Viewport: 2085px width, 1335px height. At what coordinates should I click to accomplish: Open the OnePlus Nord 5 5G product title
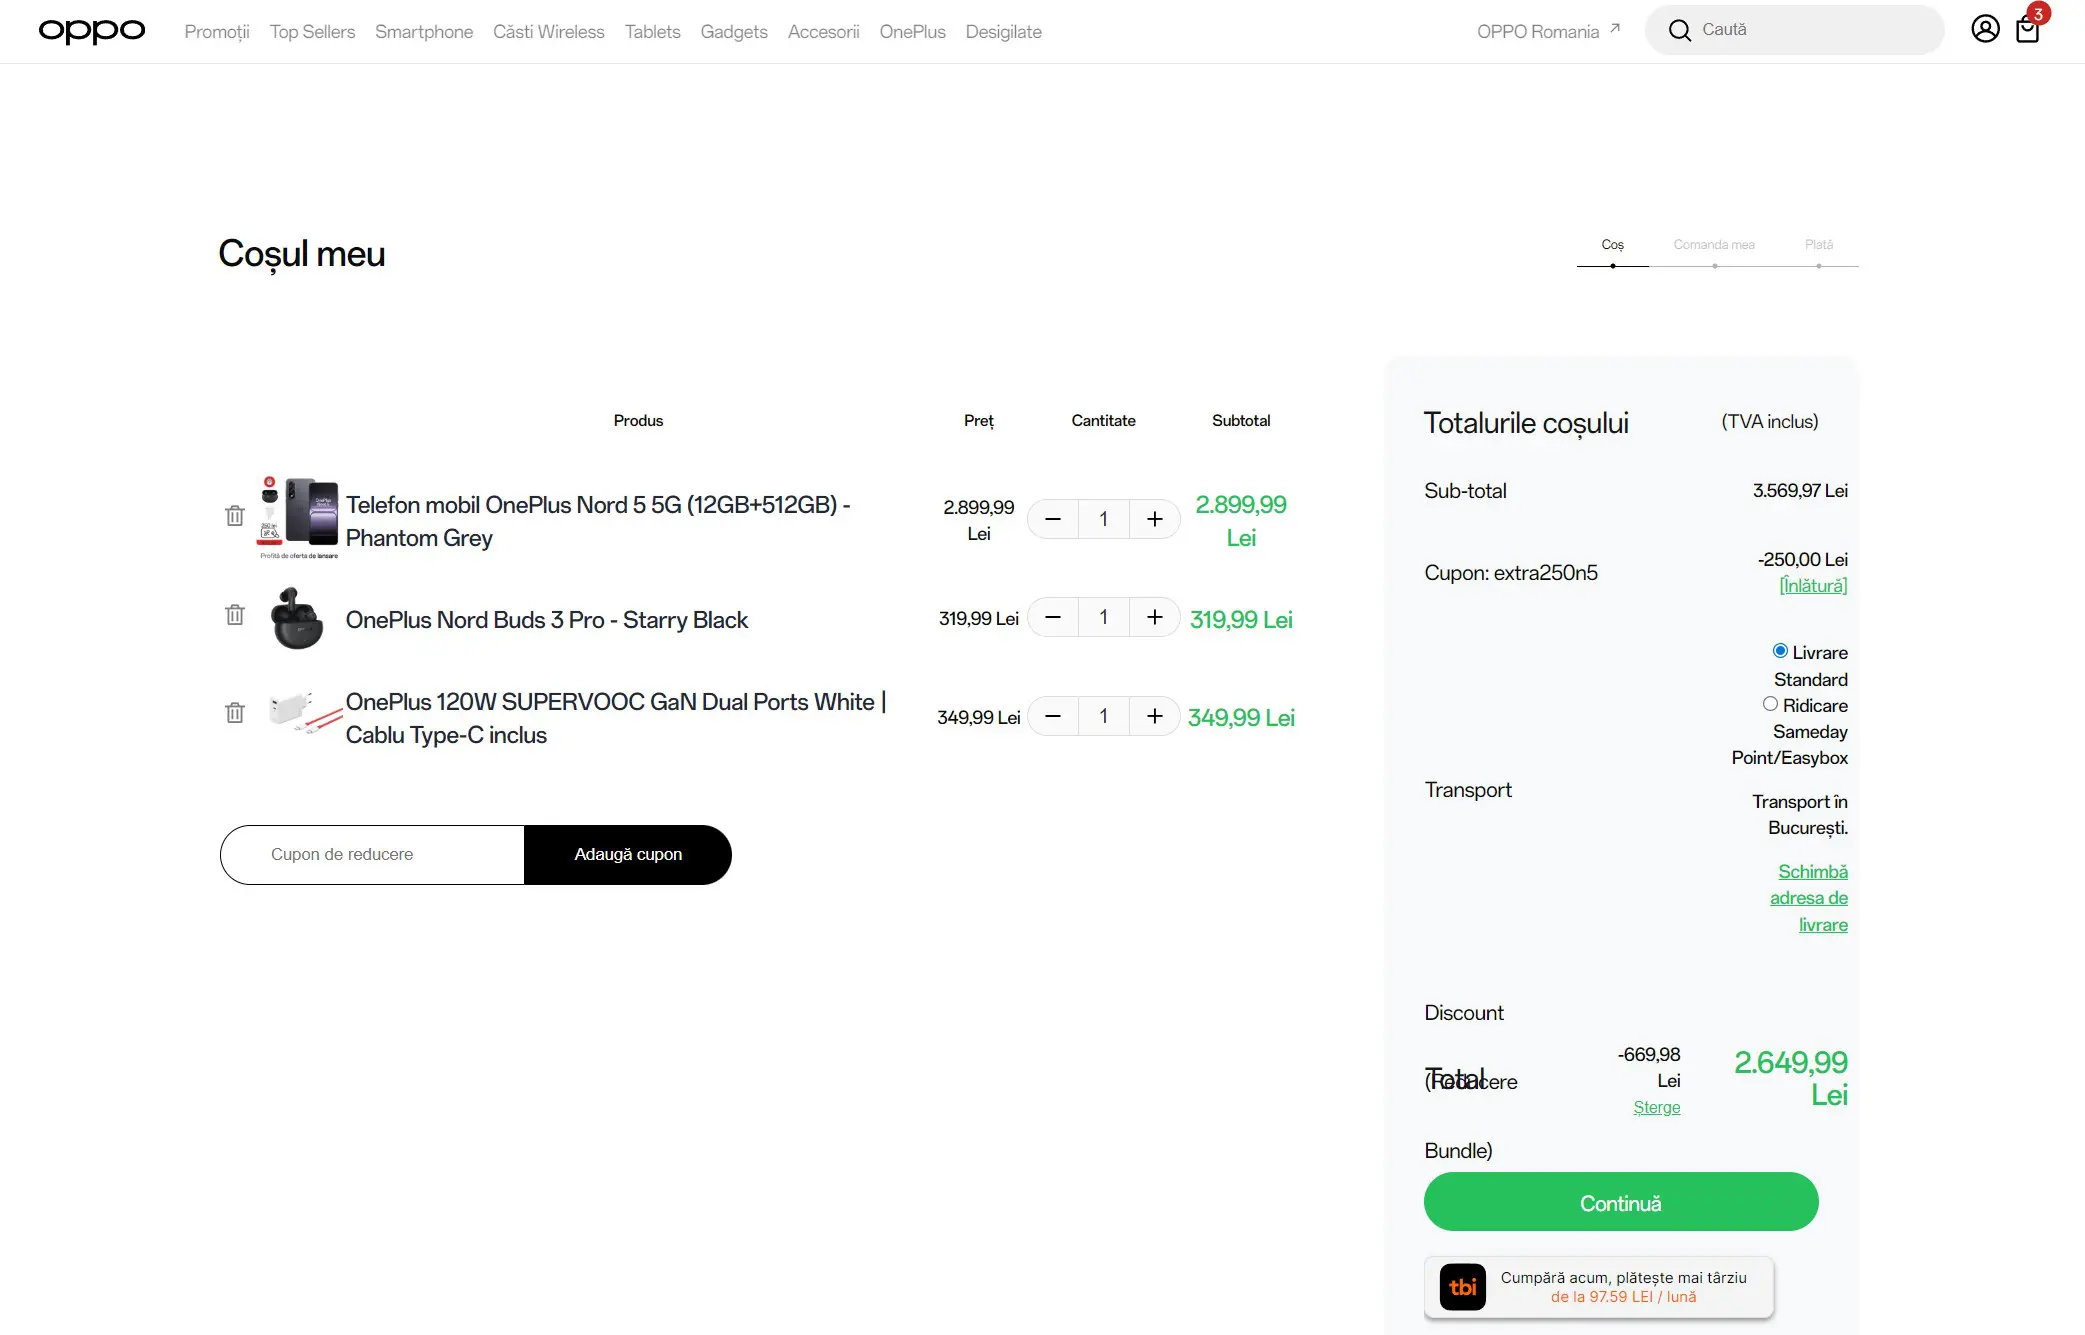point(598,521)
